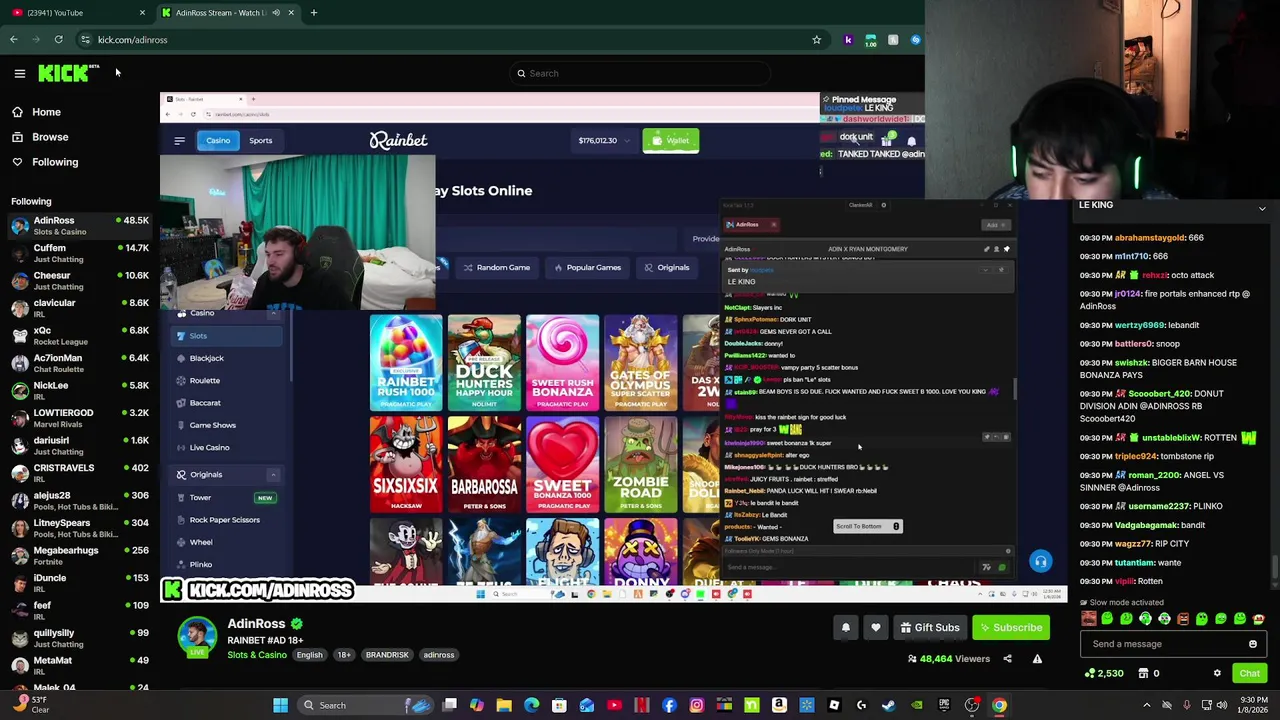
Task: Click the taskbar Search box
Action: pos(365,705)
